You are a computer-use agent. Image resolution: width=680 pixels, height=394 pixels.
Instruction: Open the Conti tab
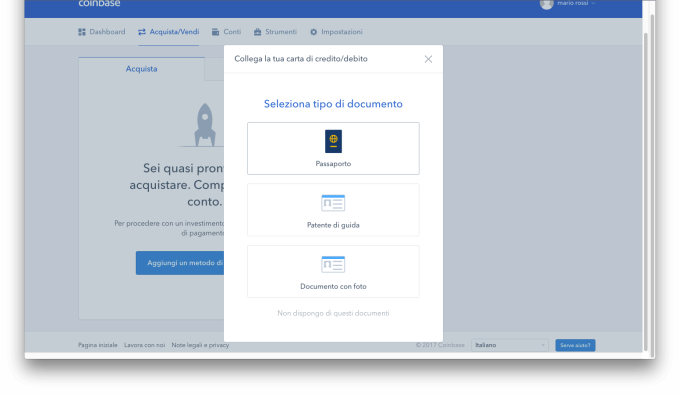[x=226, y=32]
